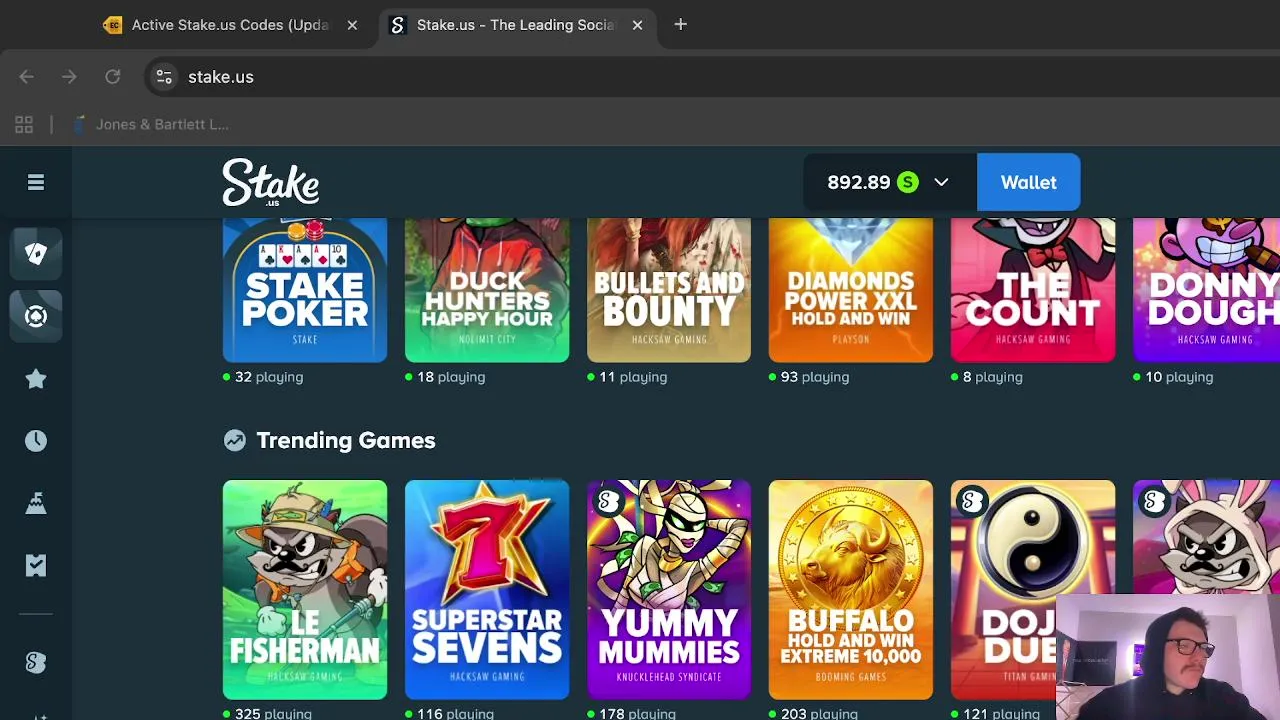1280x720 pixels.
Task: Open Le Fisherman game thumbnail
Action: click(x=305, y=590)
